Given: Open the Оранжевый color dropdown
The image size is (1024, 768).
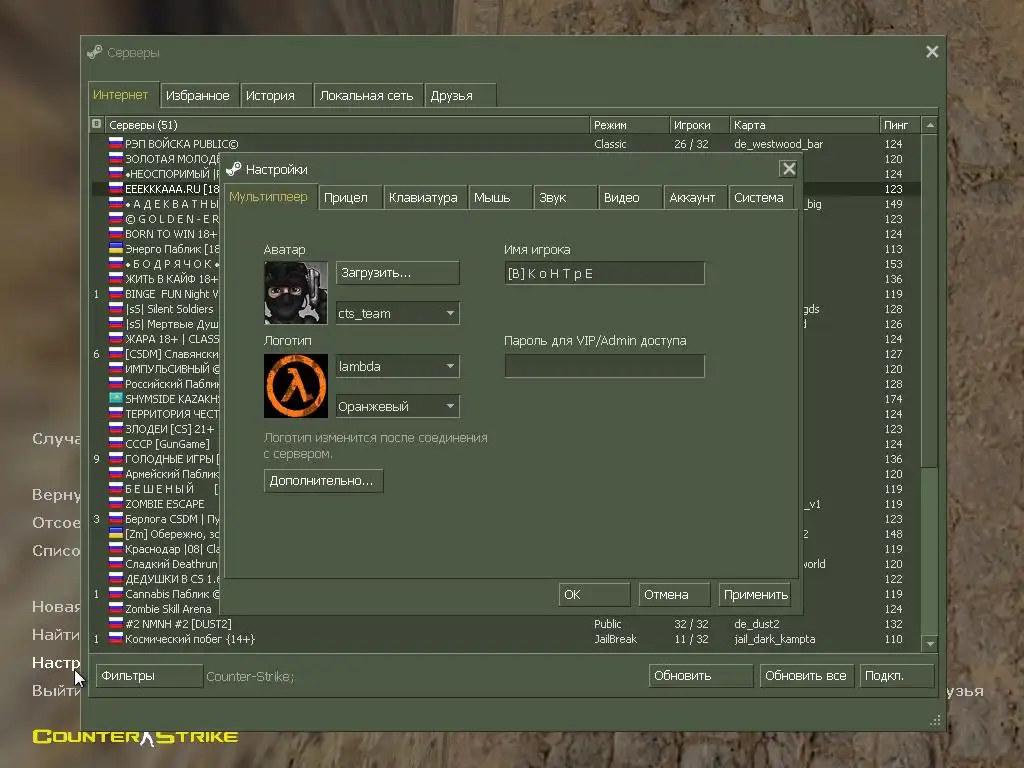Looking at the screenshot, I should tap(398, 406).
